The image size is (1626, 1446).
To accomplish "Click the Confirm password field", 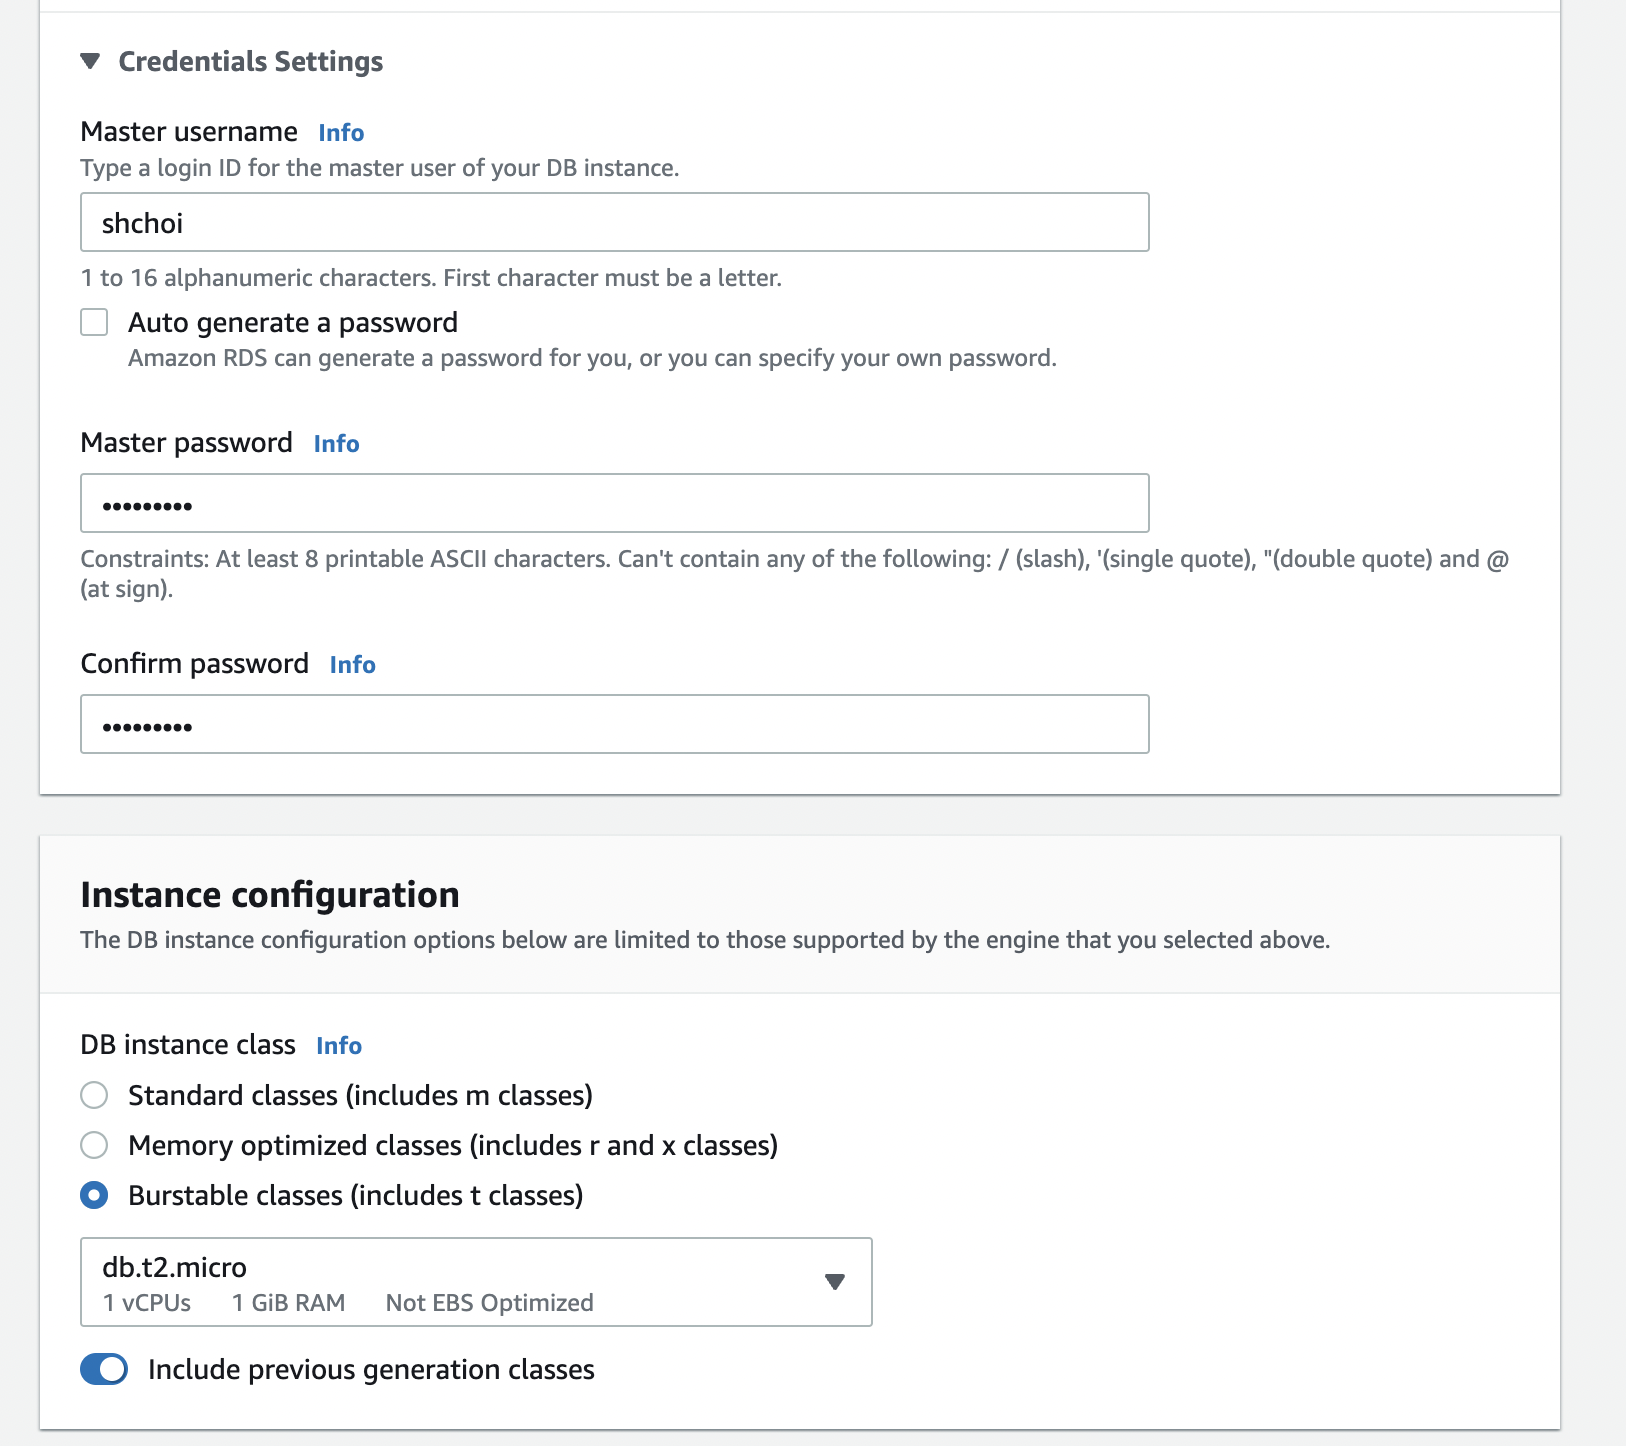I will coord(614,724).
